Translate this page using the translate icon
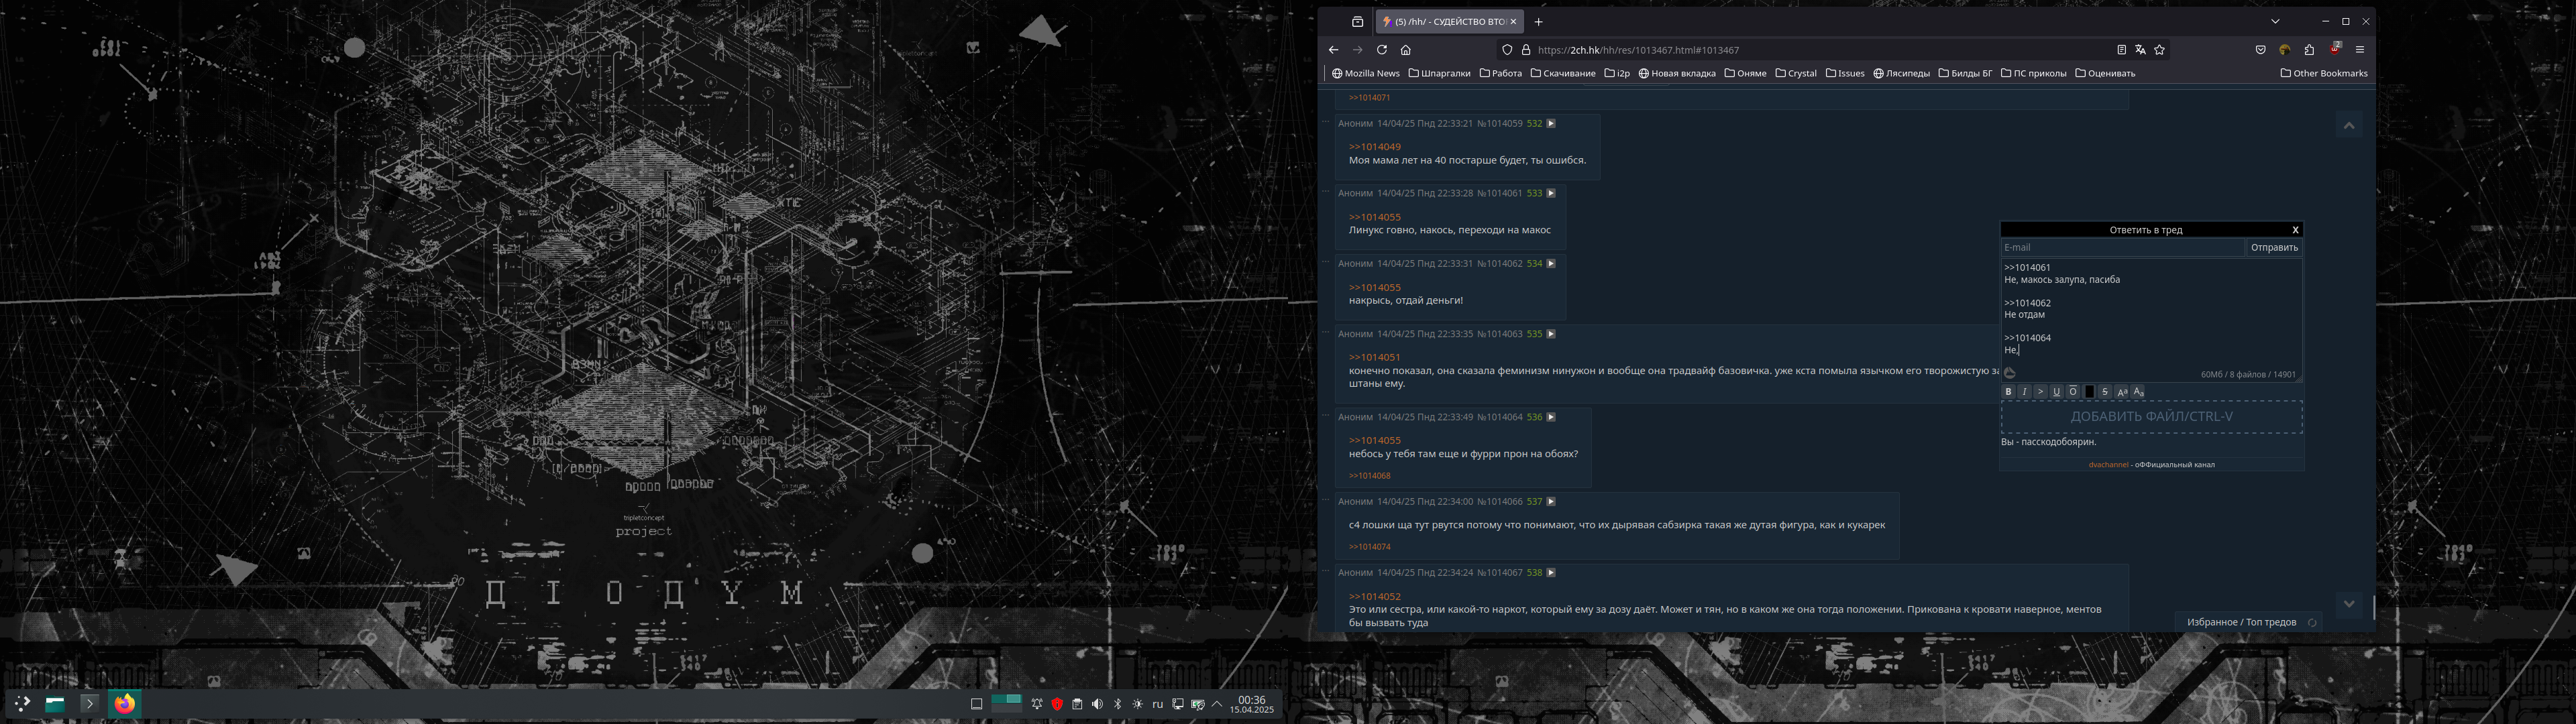 click(2140, 50)
